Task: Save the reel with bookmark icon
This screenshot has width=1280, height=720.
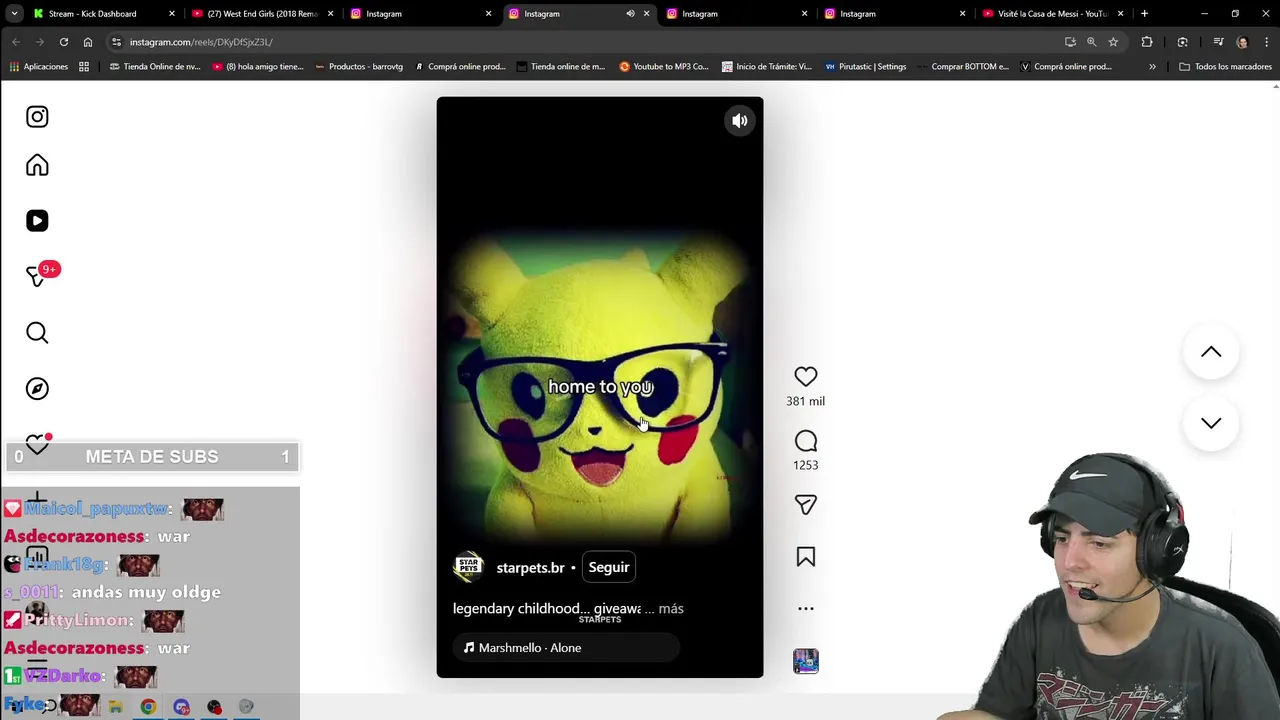Action: (x=806, y=557)
